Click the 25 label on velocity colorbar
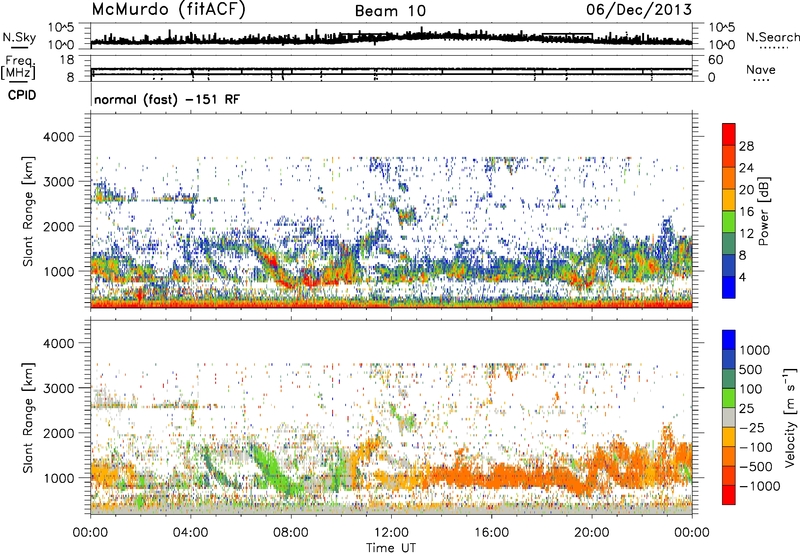 747,408
